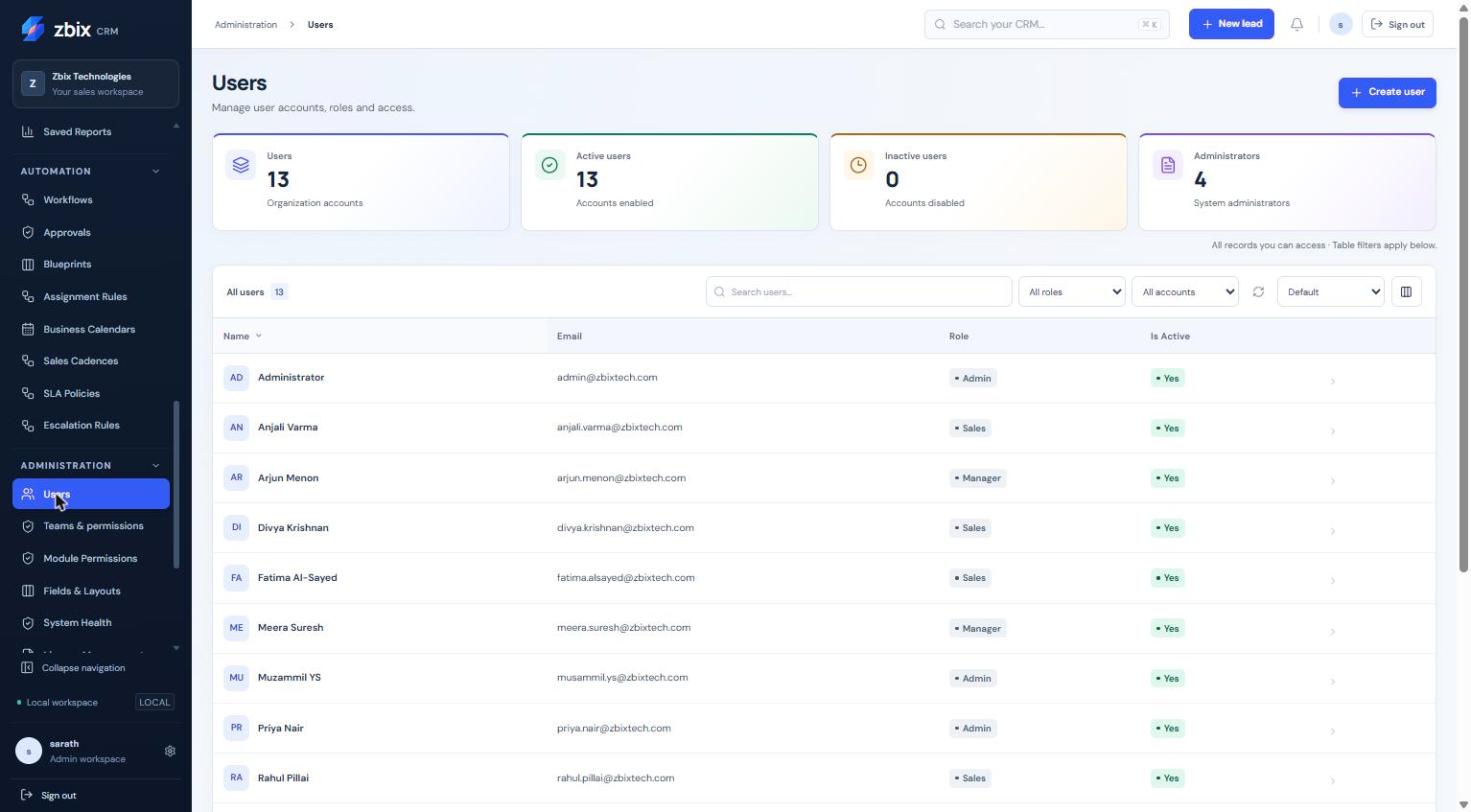The image size is (1471, 812).
Task: Open Teams & permissions in sidebar
Action: [91, 526]
